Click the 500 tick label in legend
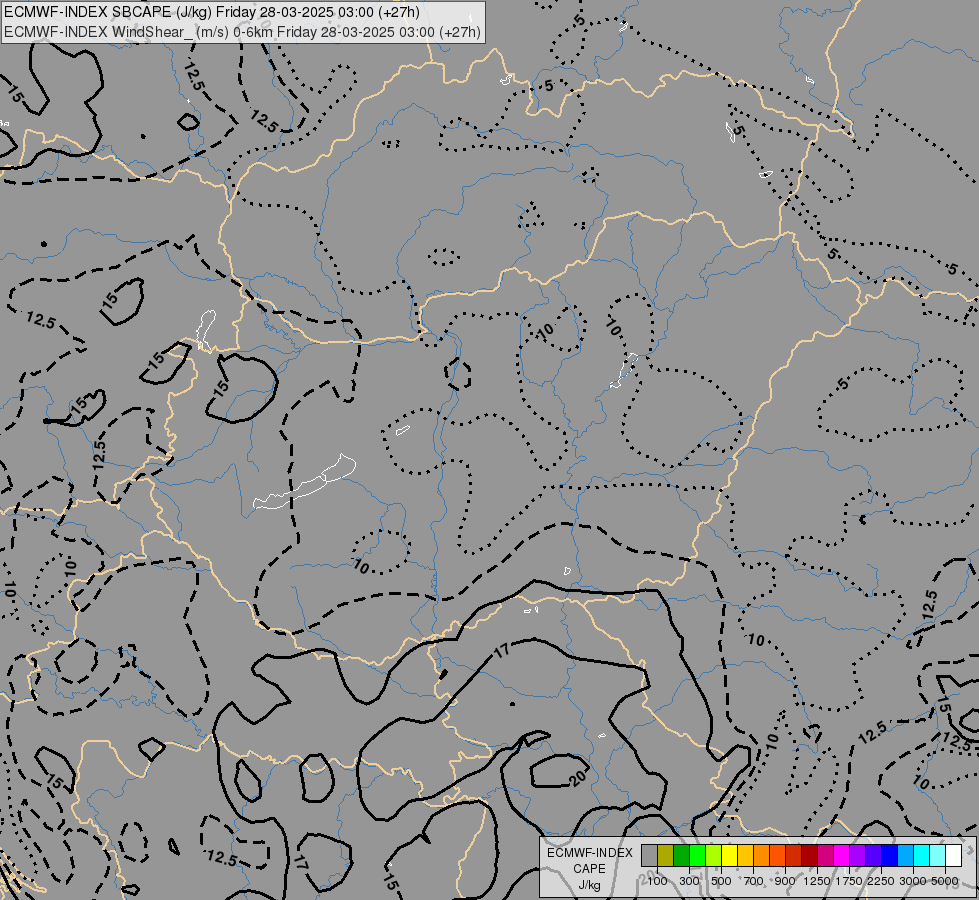 click(x=721, y=881)
